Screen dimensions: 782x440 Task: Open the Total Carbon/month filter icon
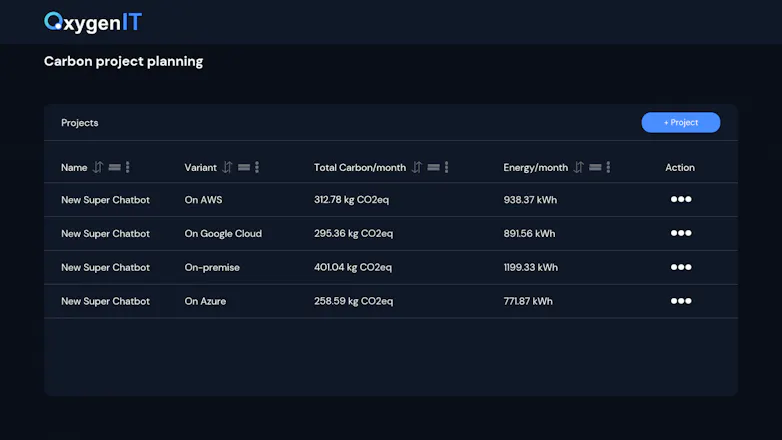point(433,167)
